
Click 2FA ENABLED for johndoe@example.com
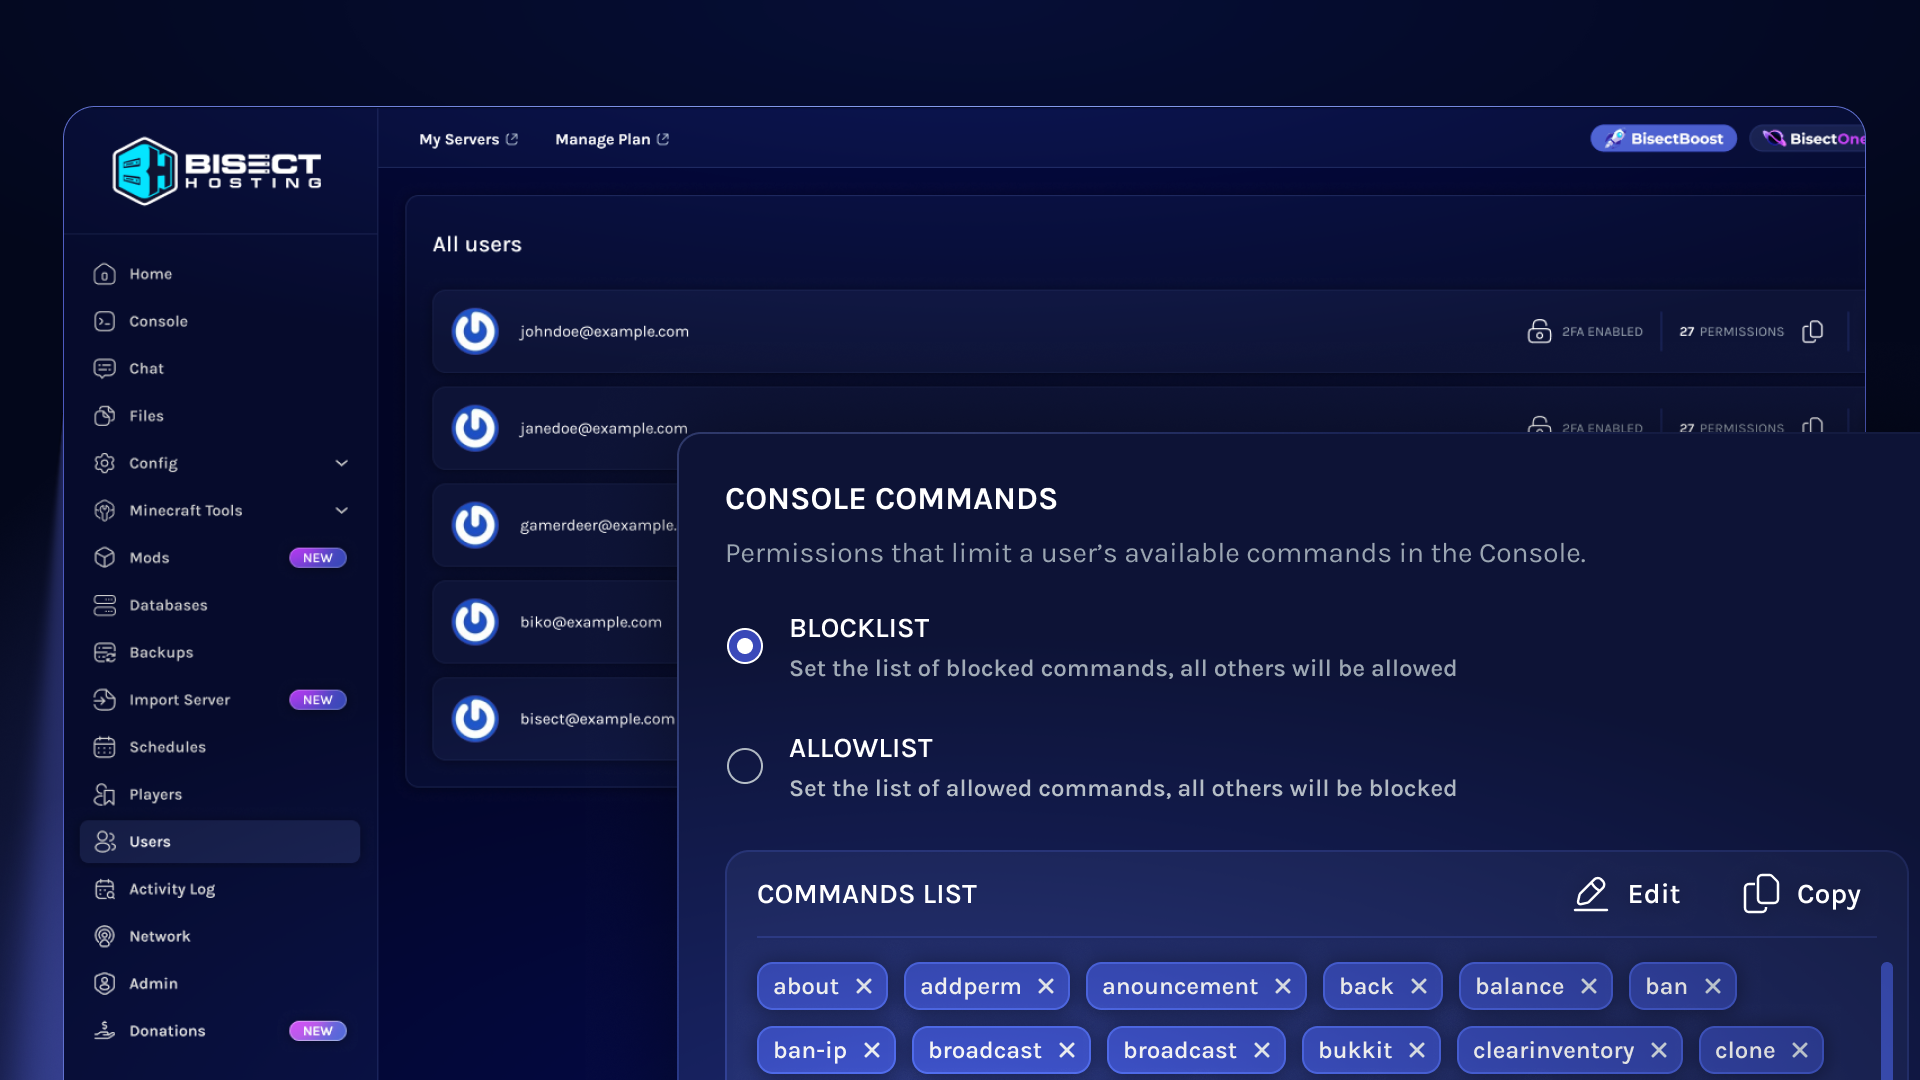[1602, 332]
